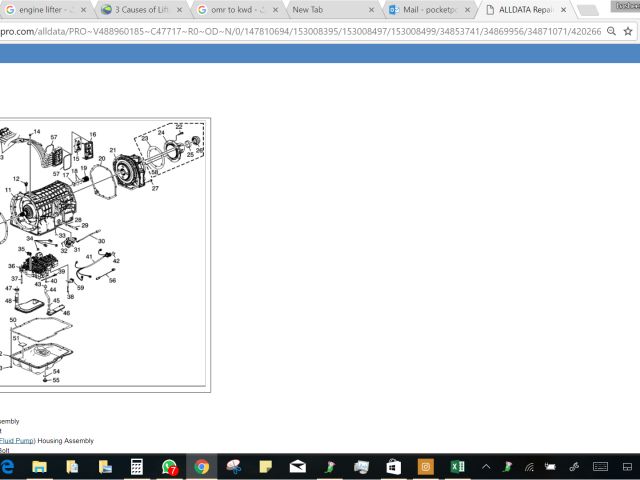The height and width of the screenshot is (480, 640).
Task: Click the Google Chrome taskbar icon
Action: pos(201,466)
